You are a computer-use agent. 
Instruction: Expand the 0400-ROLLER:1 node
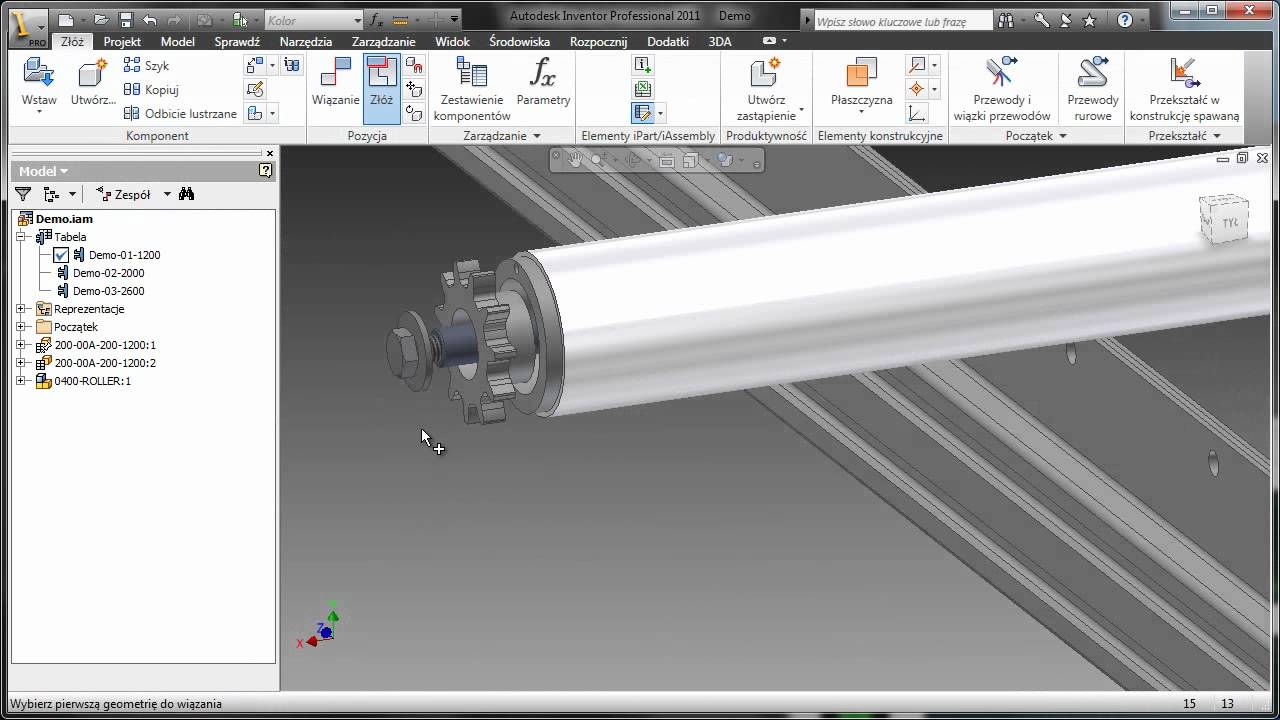pos(20,381)
